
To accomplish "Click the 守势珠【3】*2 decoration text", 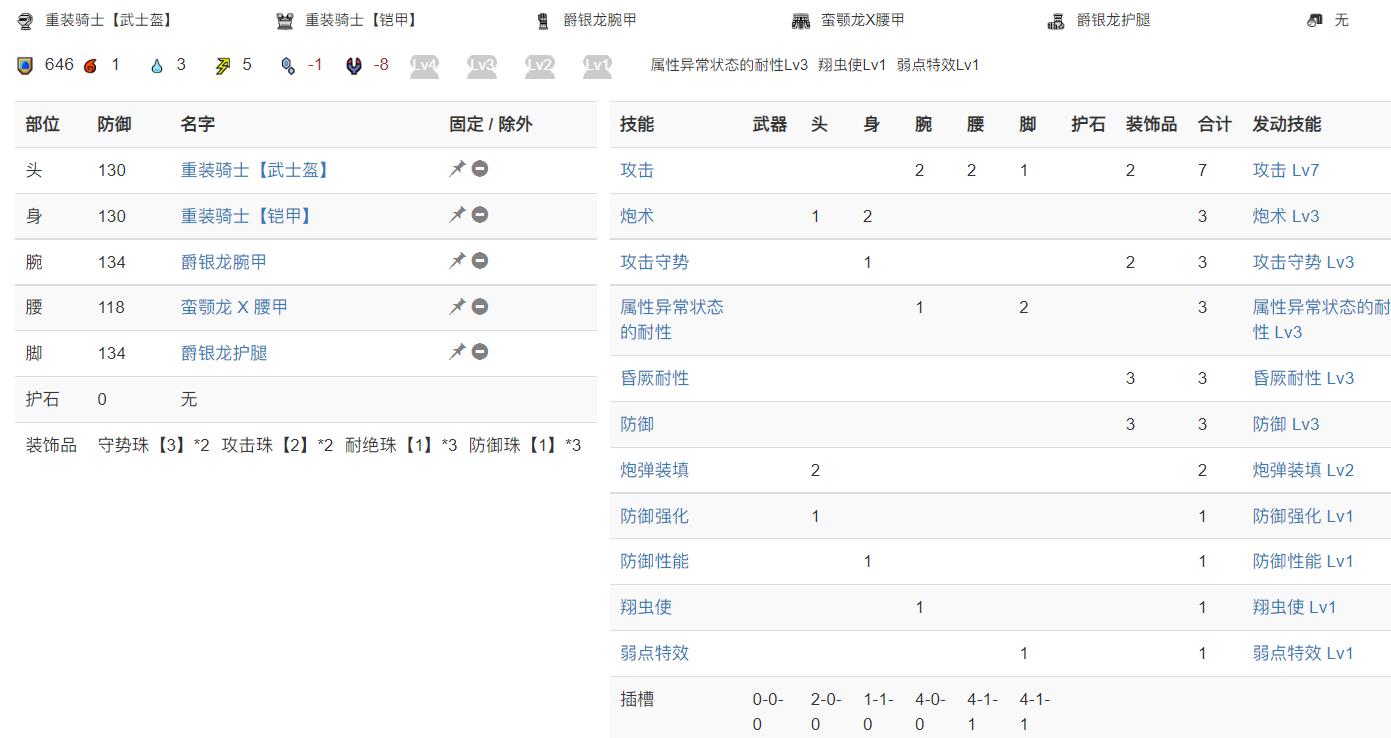I will pos(154,445).
